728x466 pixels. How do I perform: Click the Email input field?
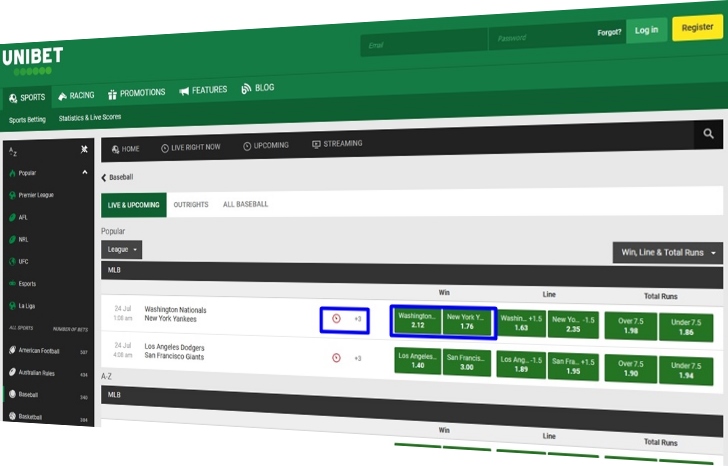pyautogui.click(x=424, y=42)
